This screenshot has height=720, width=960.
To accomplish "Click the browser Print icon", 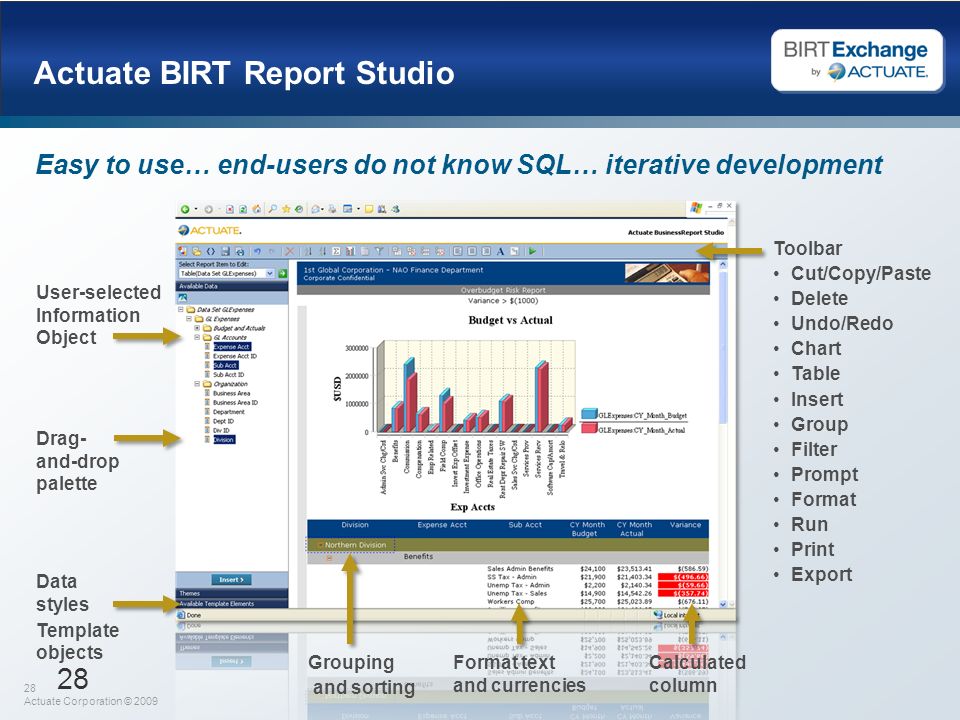I will [x=332, y=209].
